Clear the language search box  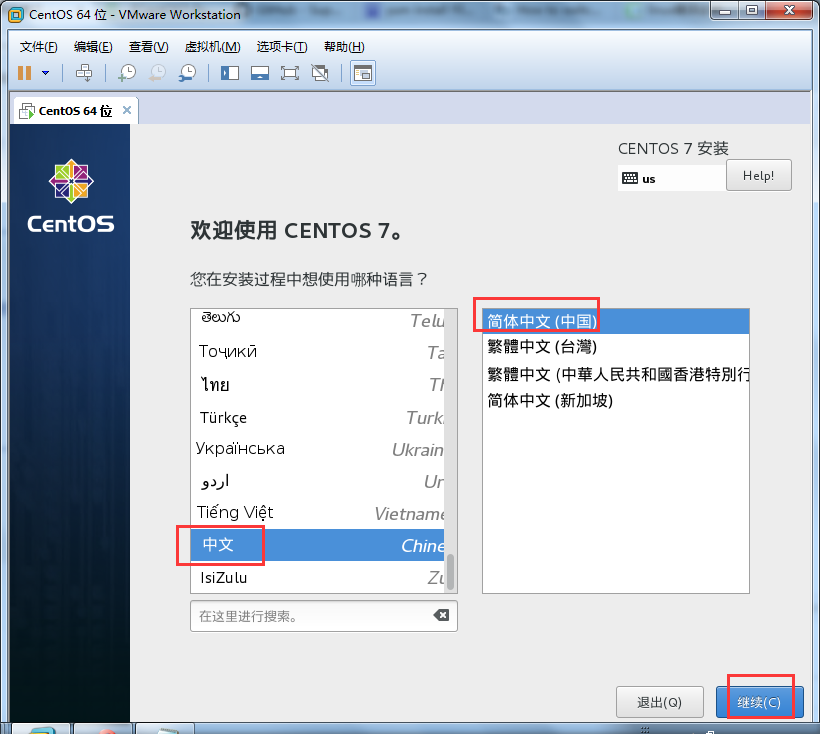coord(441,615)
